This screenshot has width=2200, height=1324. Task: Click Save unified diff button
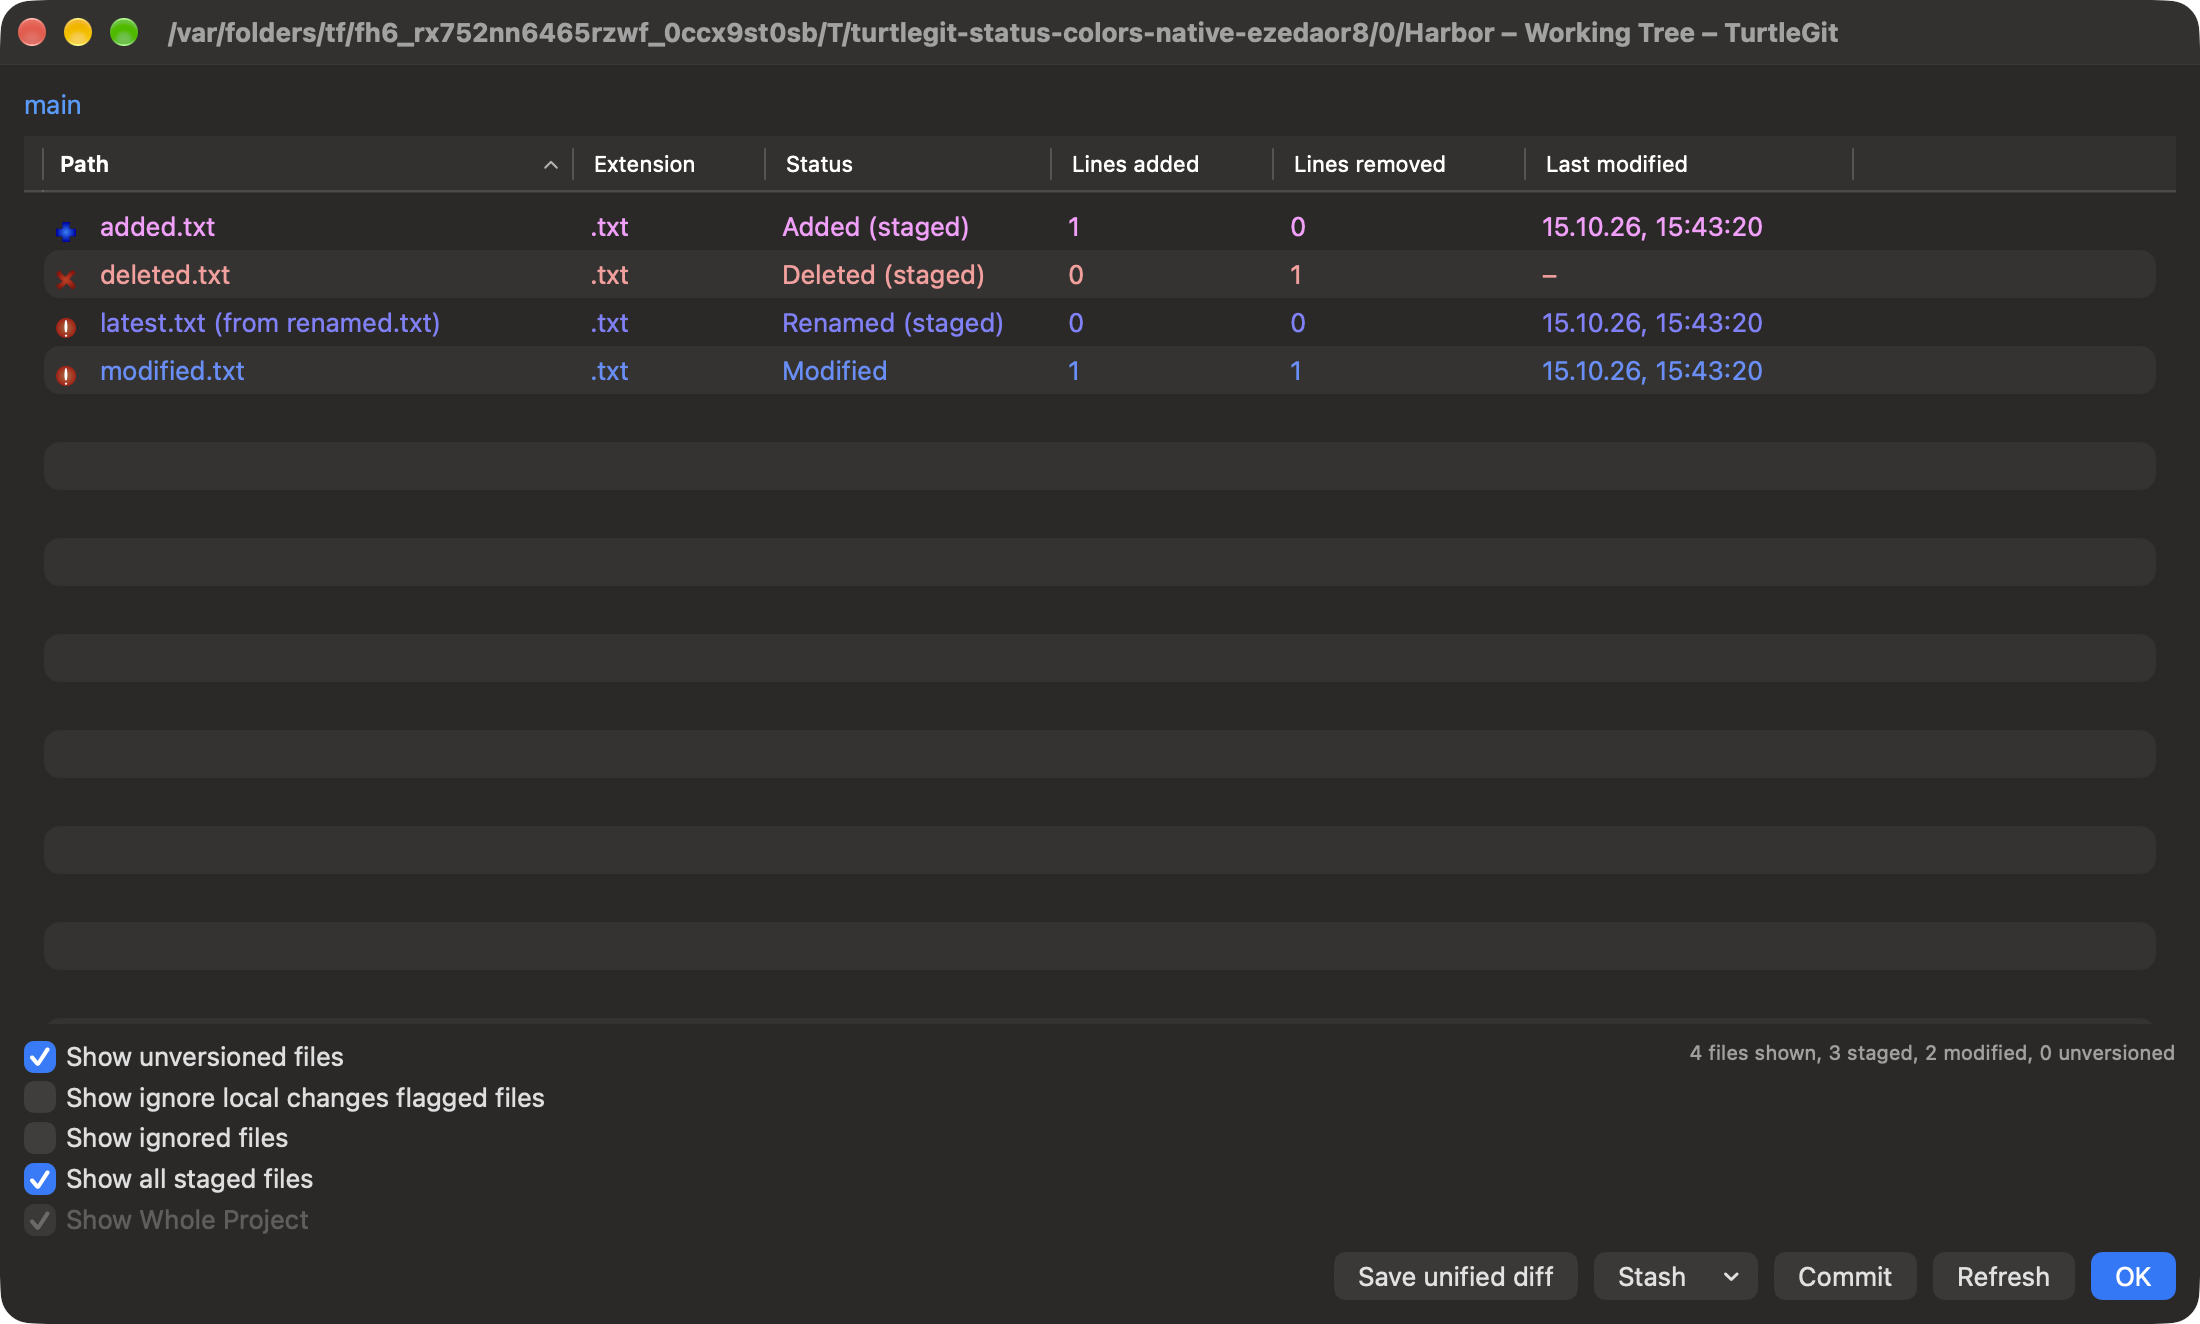click(1455, 1276)
